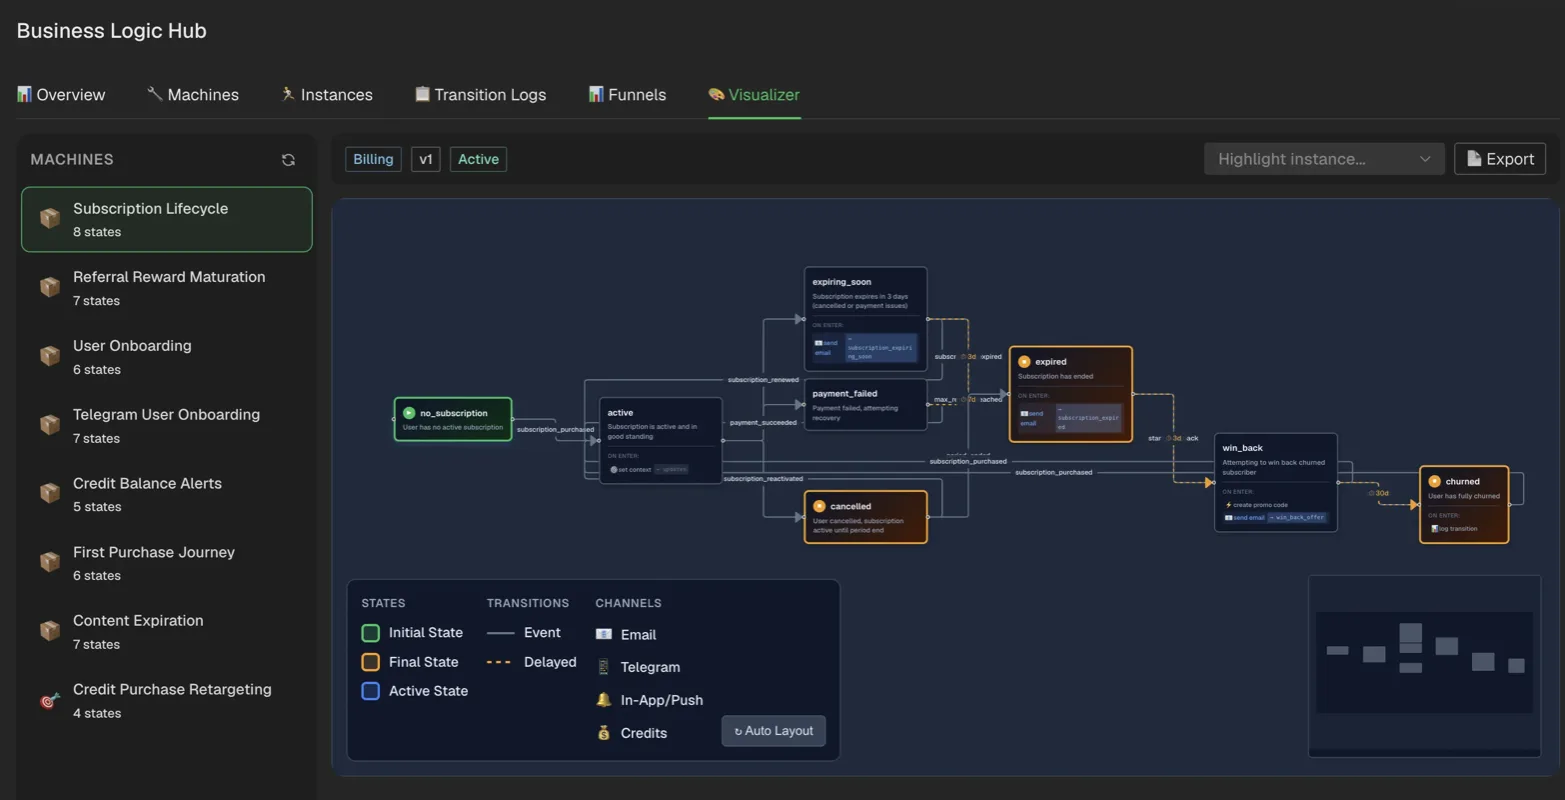Click the Business Logic Hub title
Viewport: 1565px width, 800px height.
pos(112,31)
